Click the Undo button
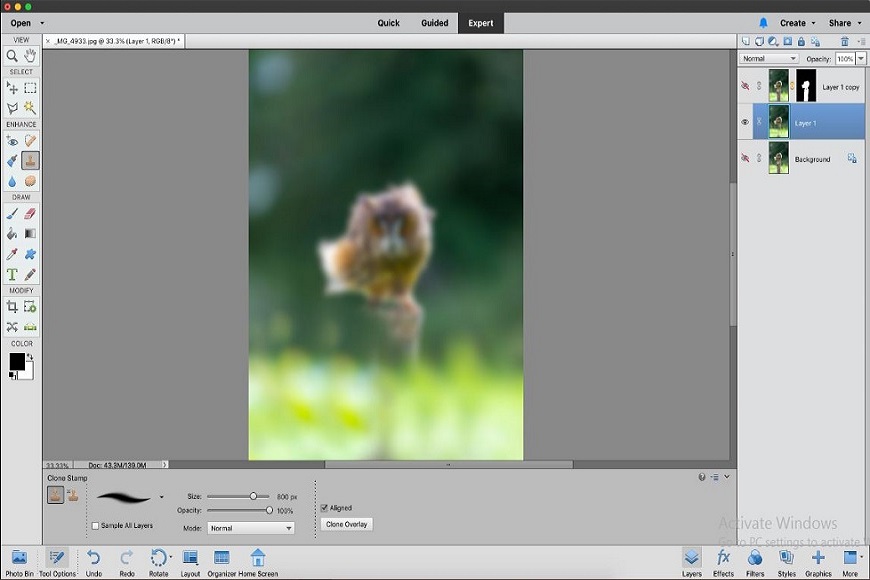Image resolution: width=870 pixels, height=580 pixels. point(94,563)
